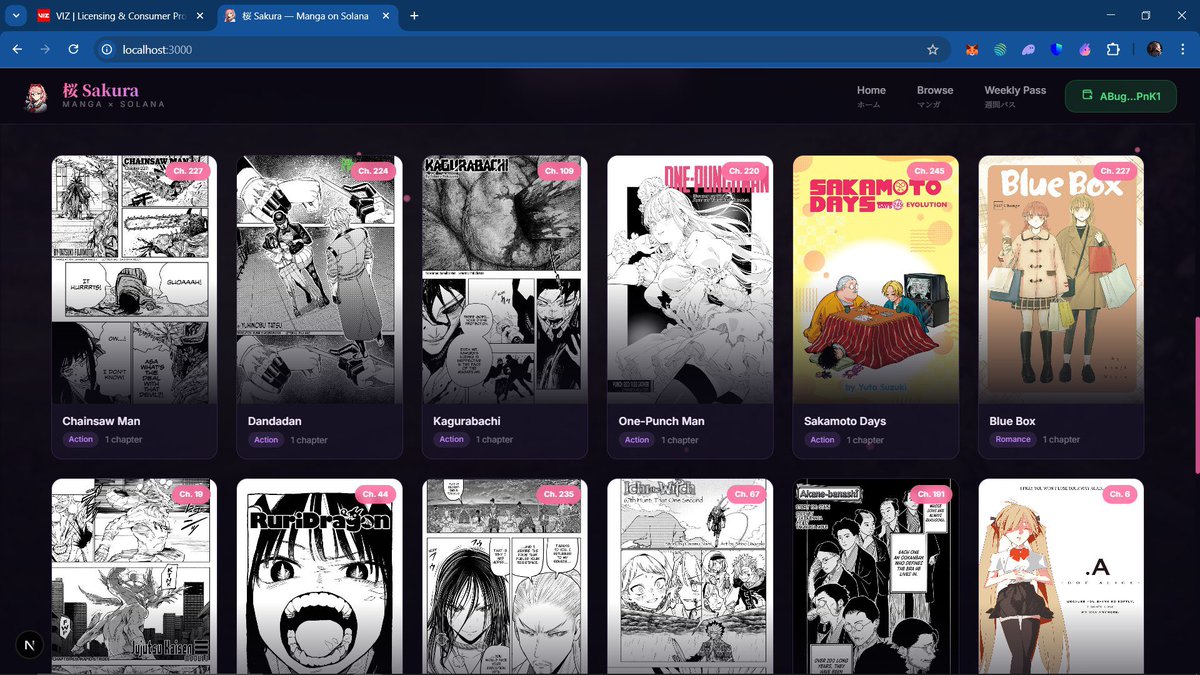This screenshot has height=675, width=1200.
Task: Click the localhost:3000 address bar
Action: tap(520, 49)
